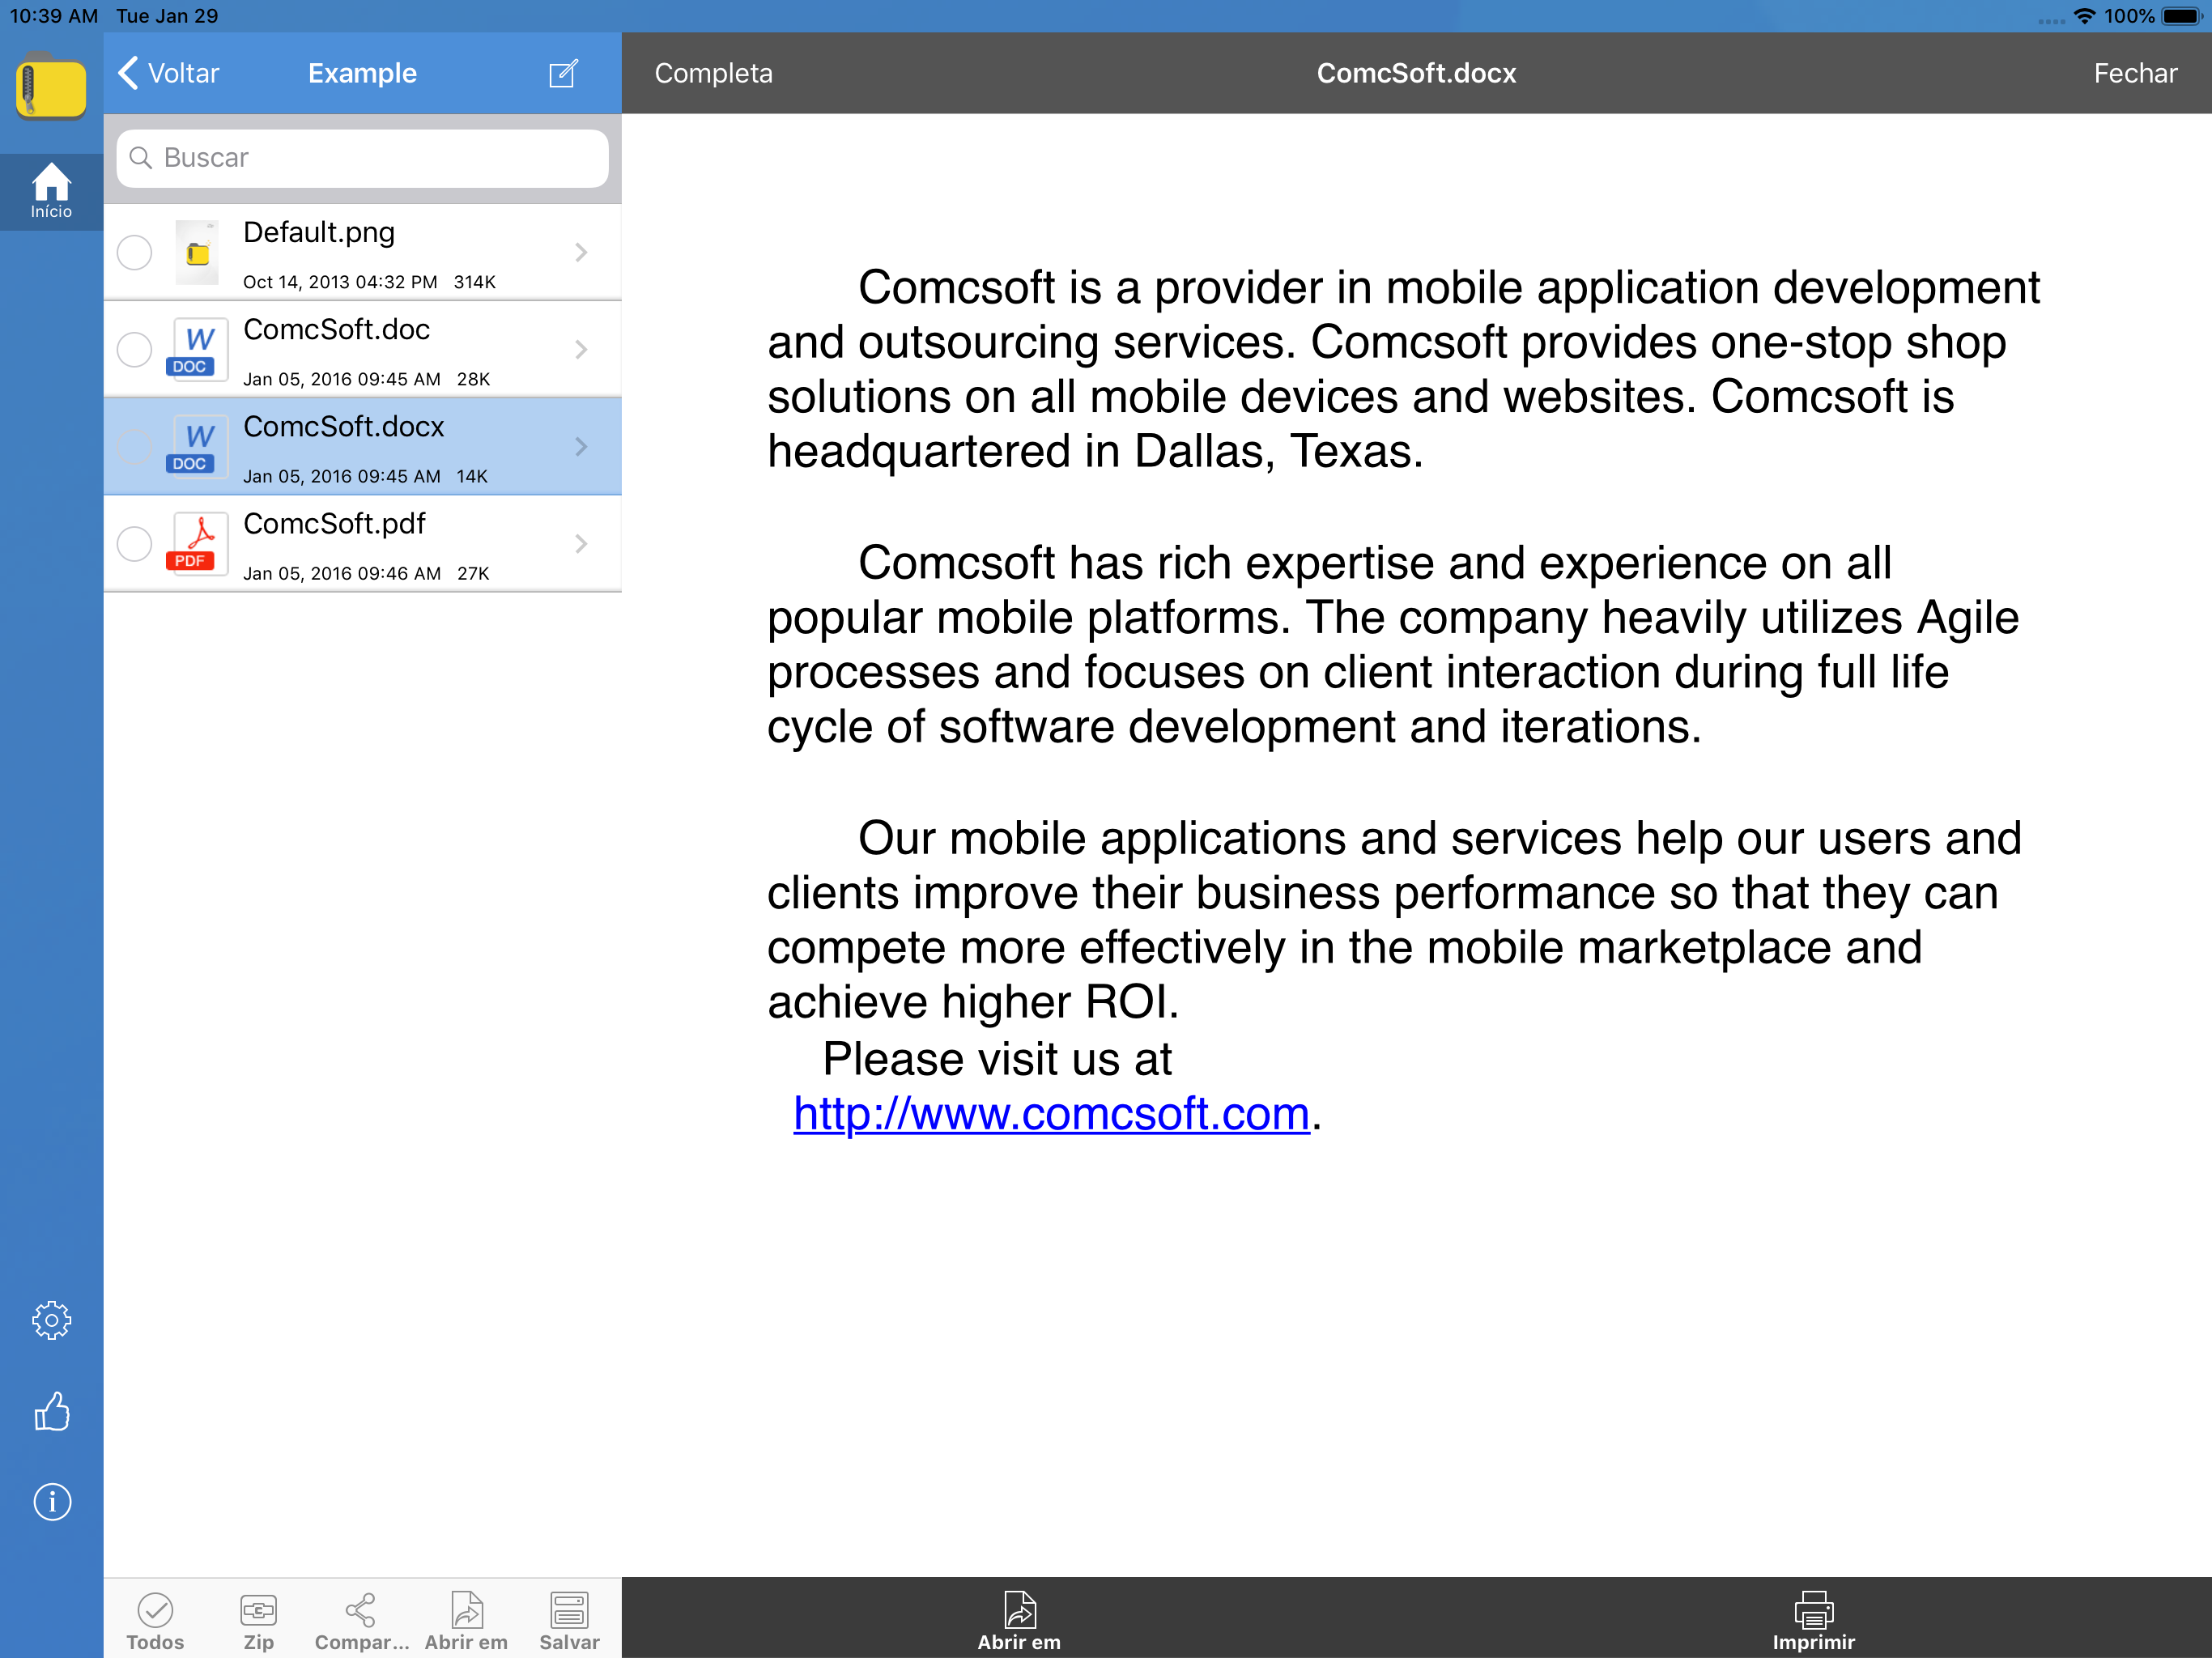Open ComcSoft.doc via its chevron
This screenshot has height=1658, width=2212.
pyautogui.click(x=581, y=349)
